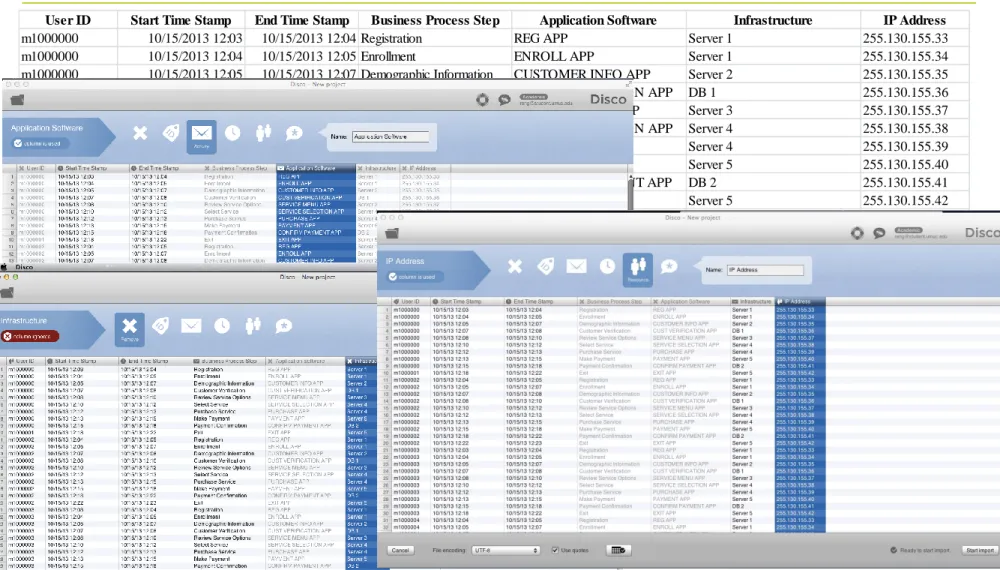Click Remove column icon in IP Address window
Image resolution: width=1000 pixels, height=570 pixels.
(x=514, y=266)
